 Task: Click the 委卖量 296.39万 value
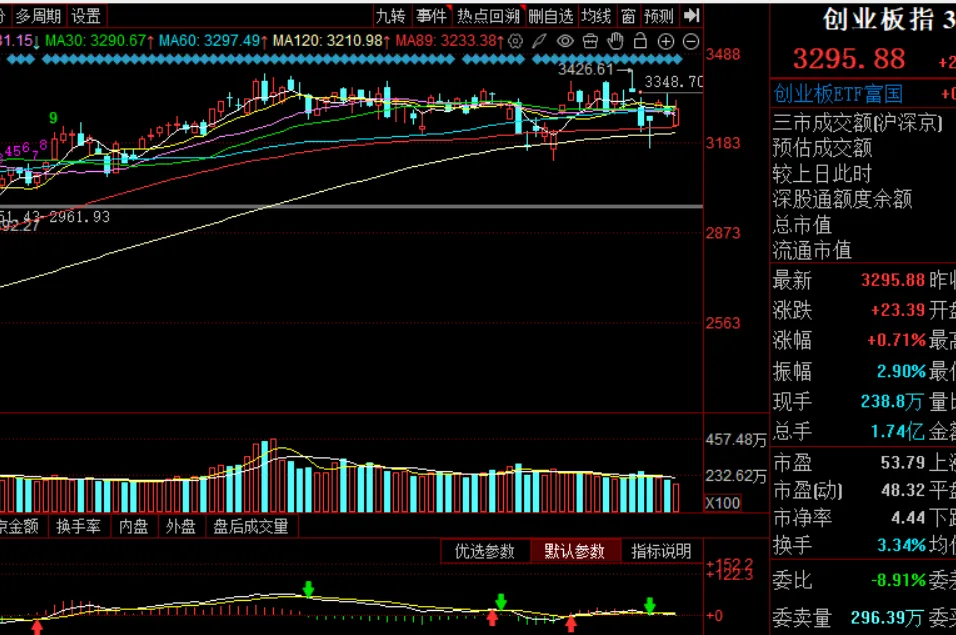click(x=886, y=618)
